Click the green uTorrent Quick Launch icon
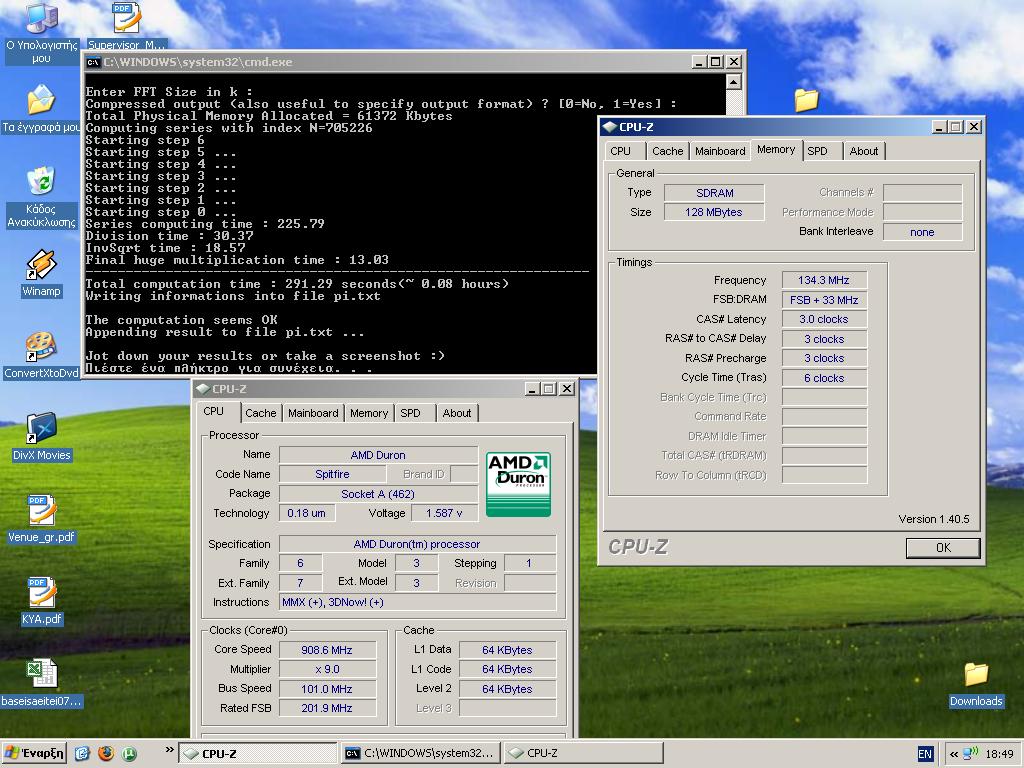This screenshot has width=1024, height=768. click(129, 754)
